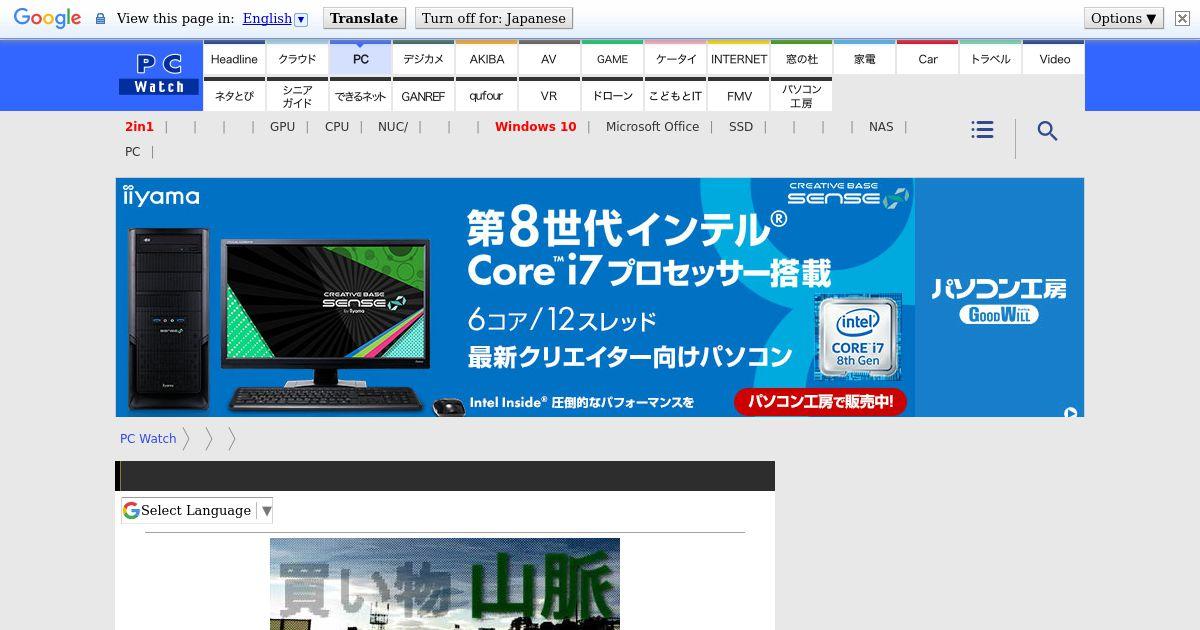Click the iiyama Core i7 banner ad

tap(600, 297)
